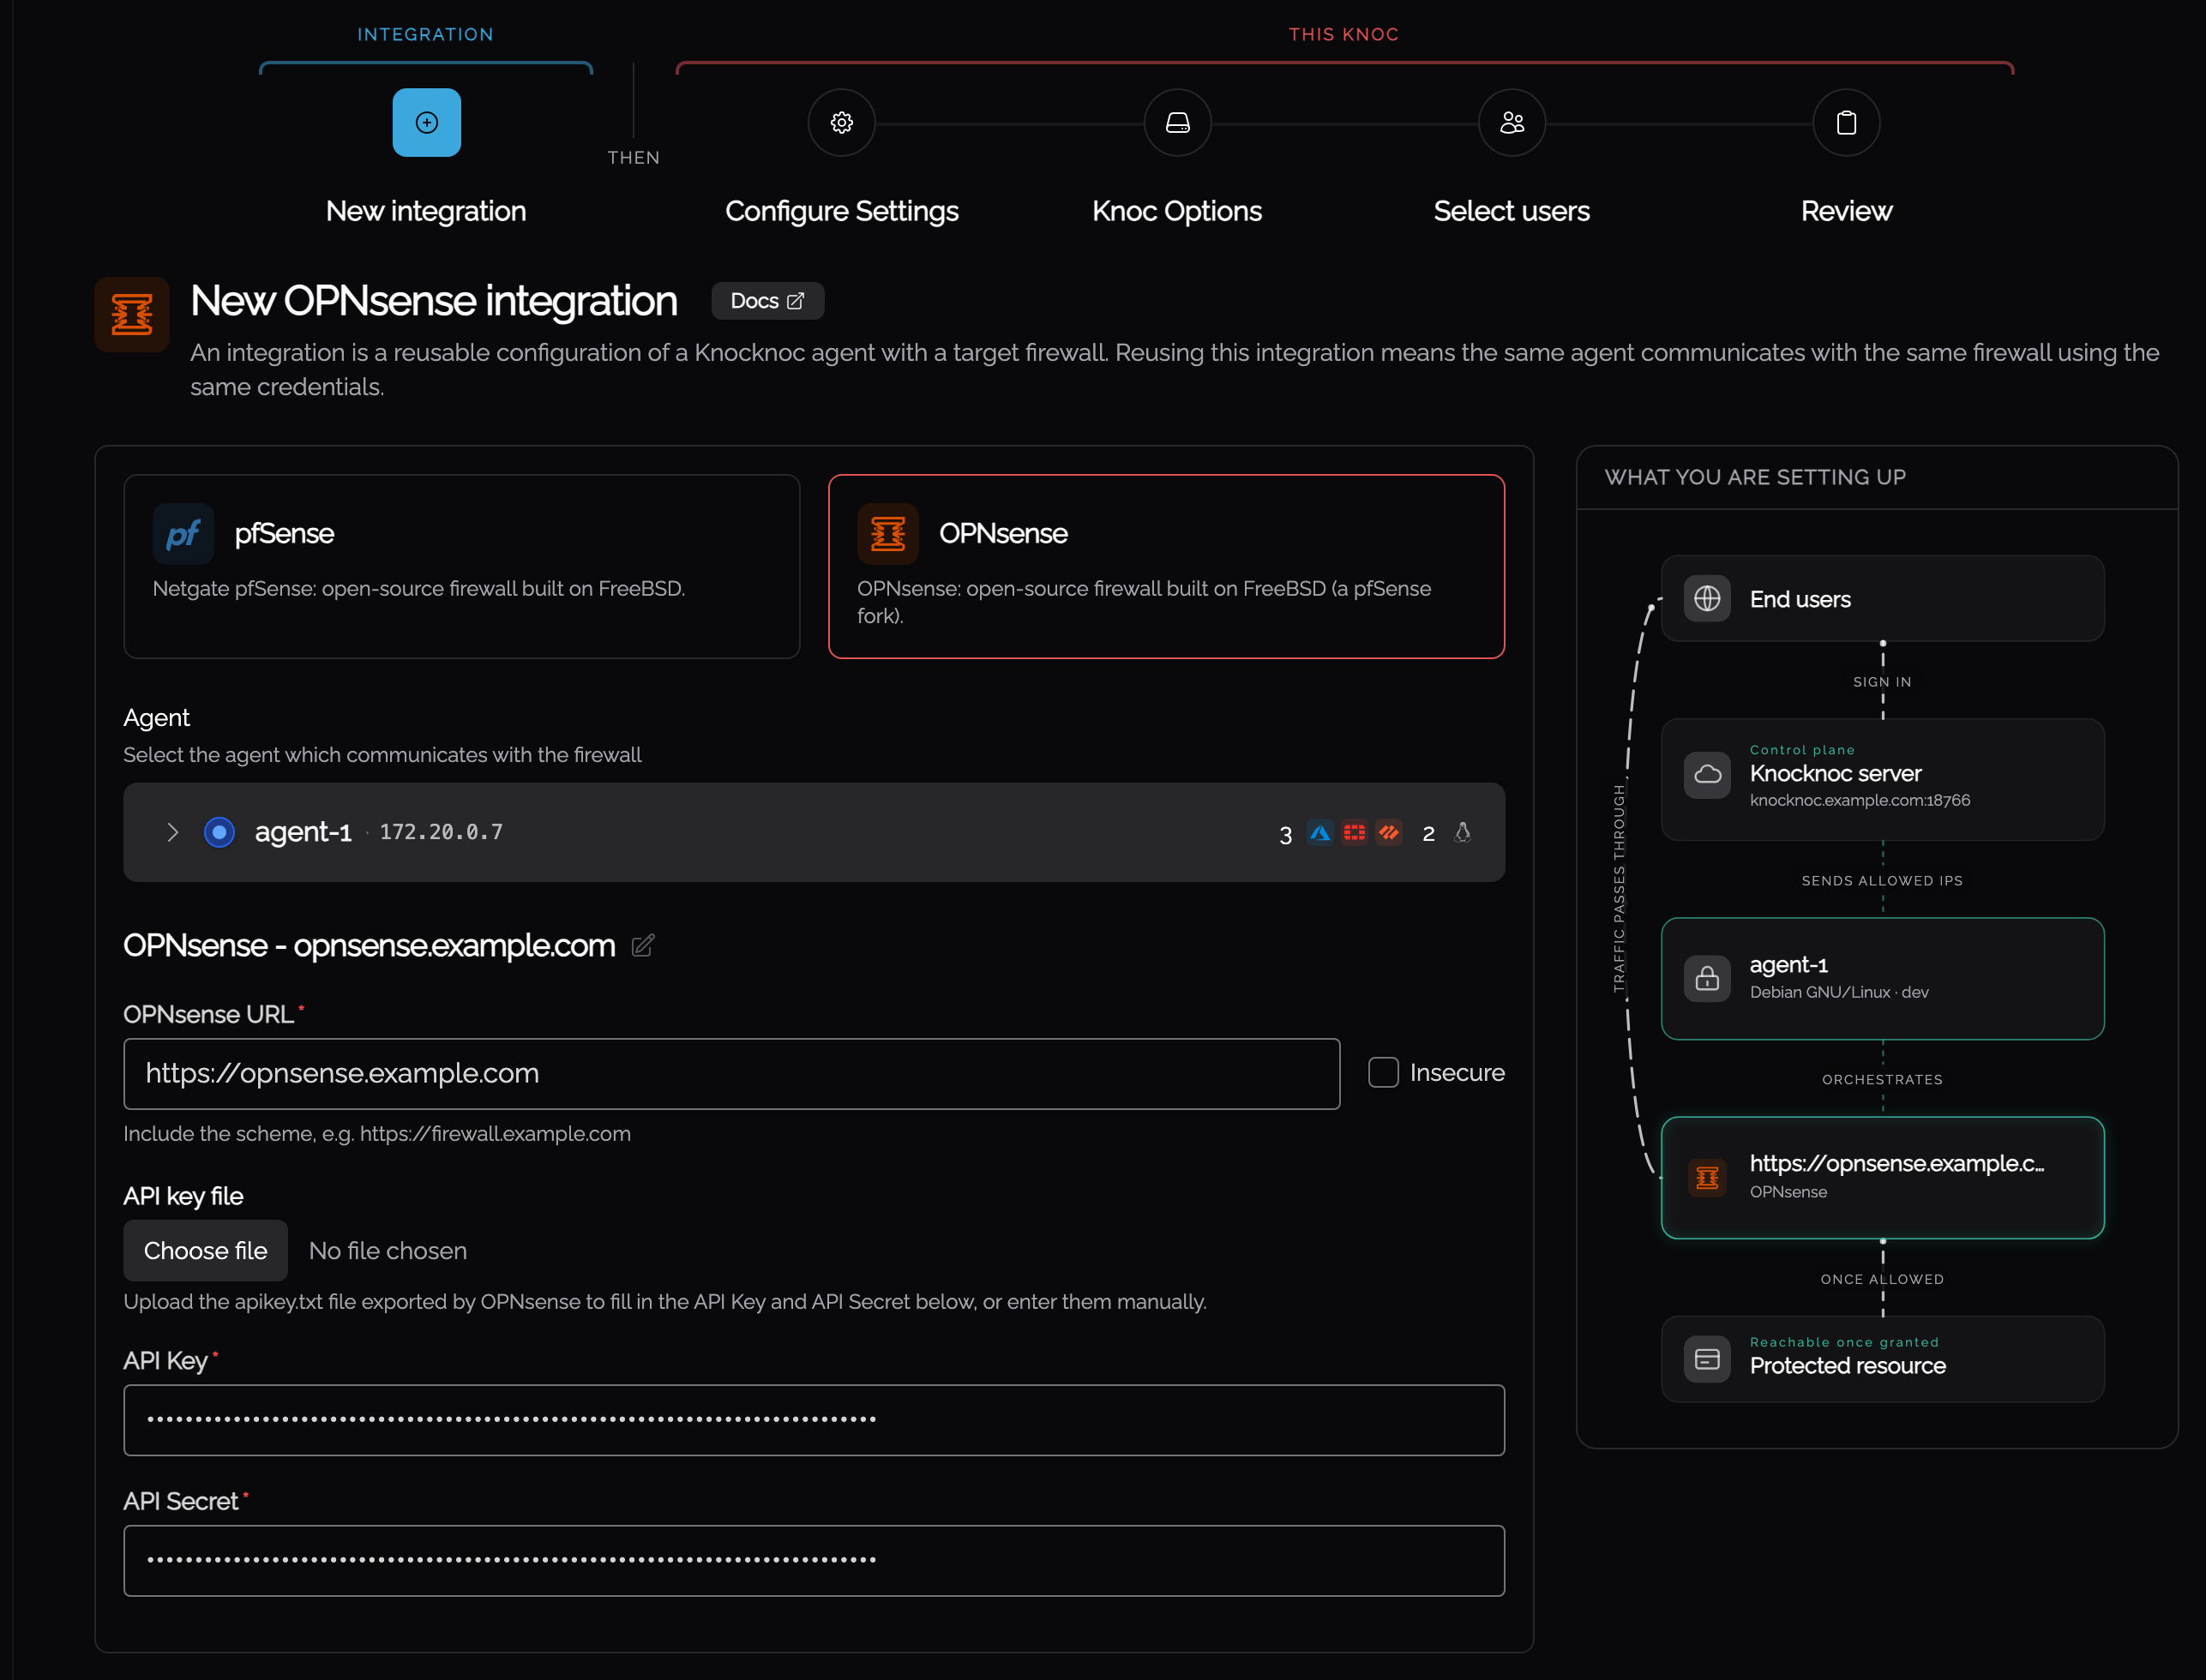Edit the integration name with pencil icon

(x=643, y=945)
